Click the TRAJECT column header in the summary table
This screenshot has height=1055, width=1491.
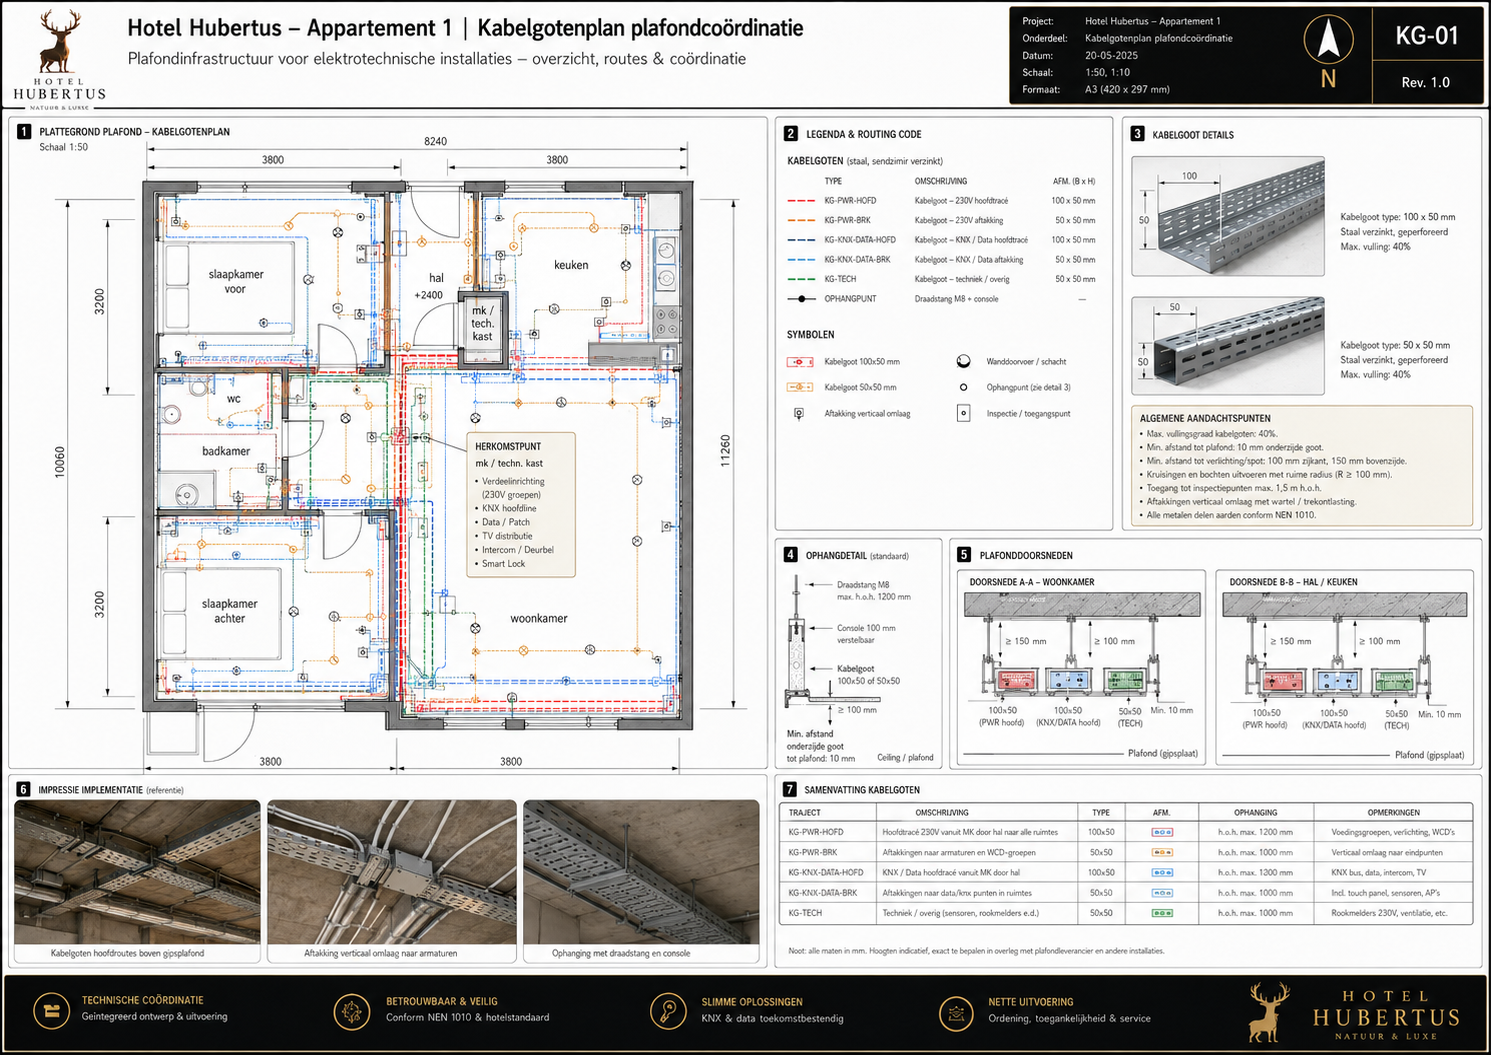pos(804,812)
